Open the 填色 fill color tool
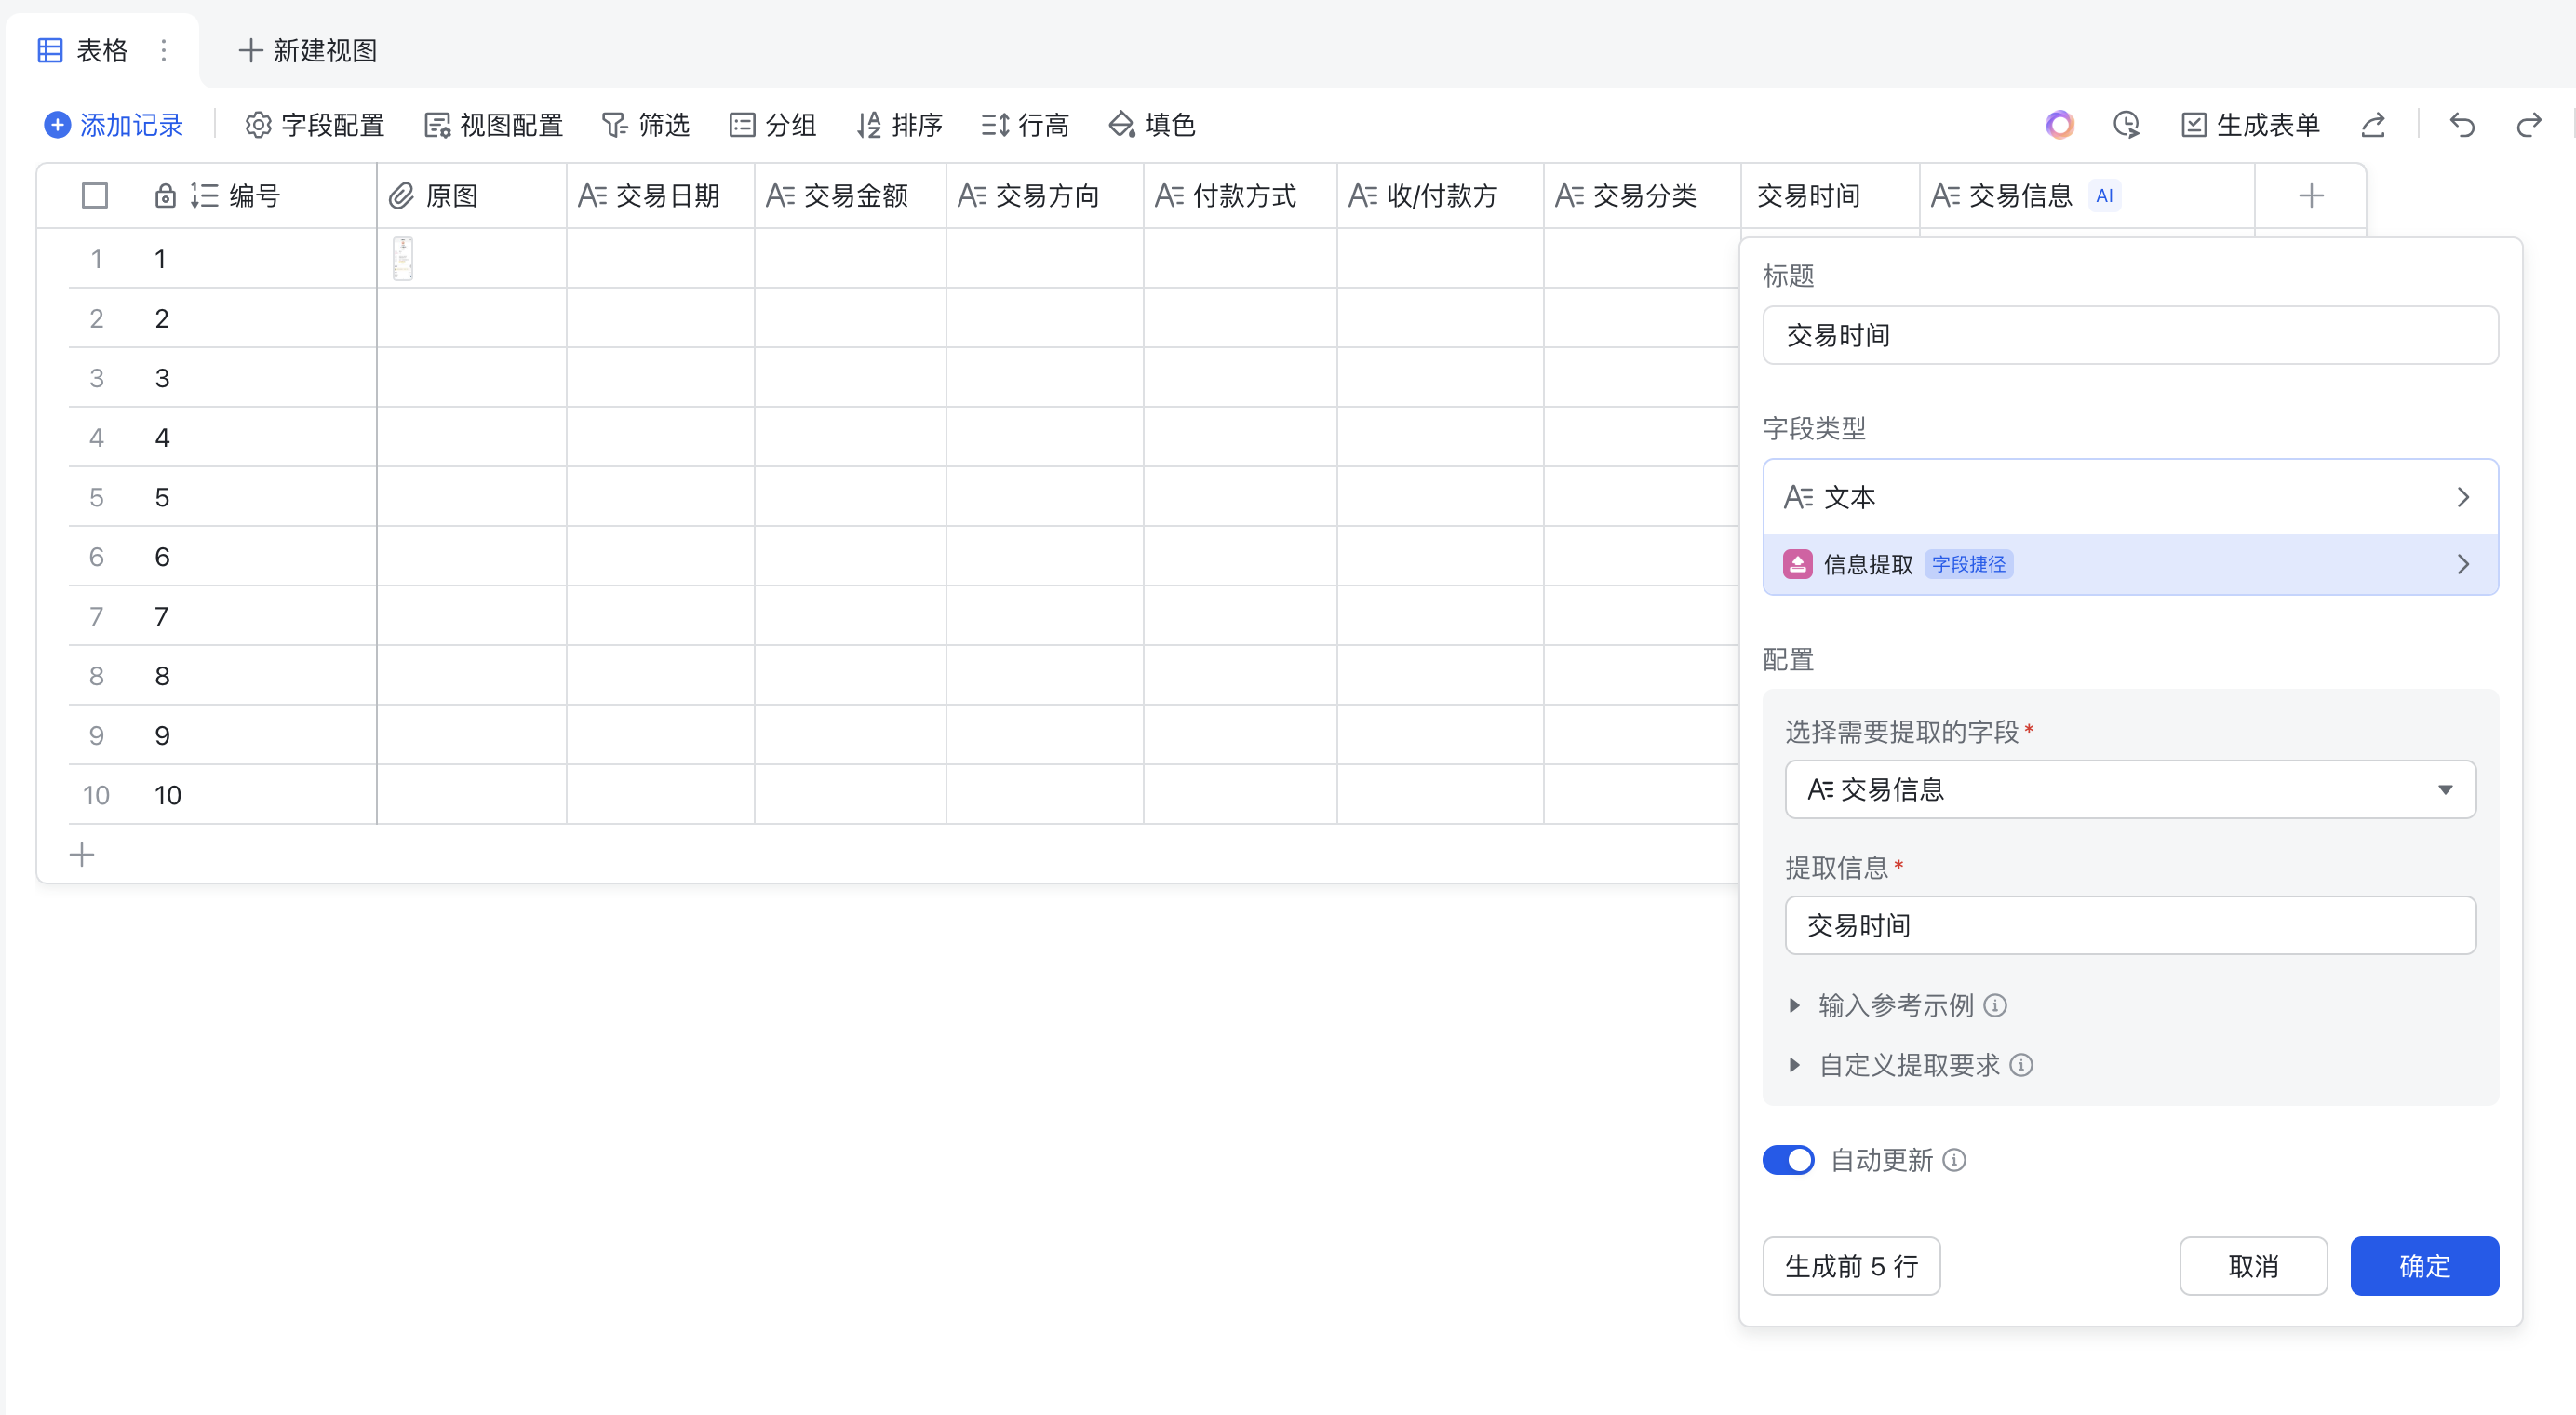The height and width of the screenshot is (1415, 2576). point(1152,125)
